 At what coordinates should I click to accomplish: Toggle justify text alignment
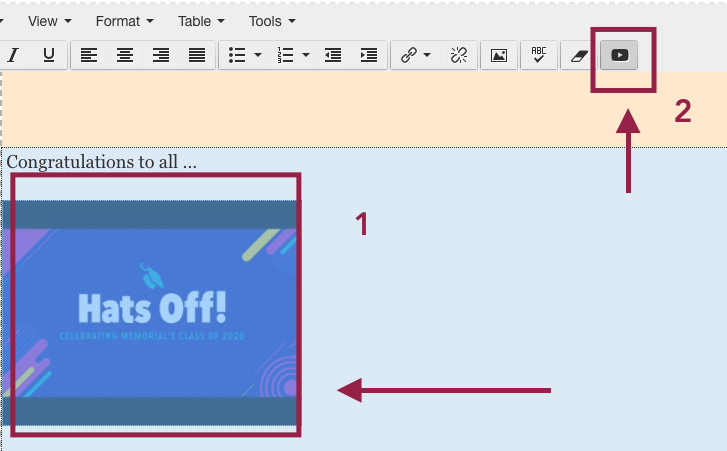pyautogui.click(x=197, y=55)
